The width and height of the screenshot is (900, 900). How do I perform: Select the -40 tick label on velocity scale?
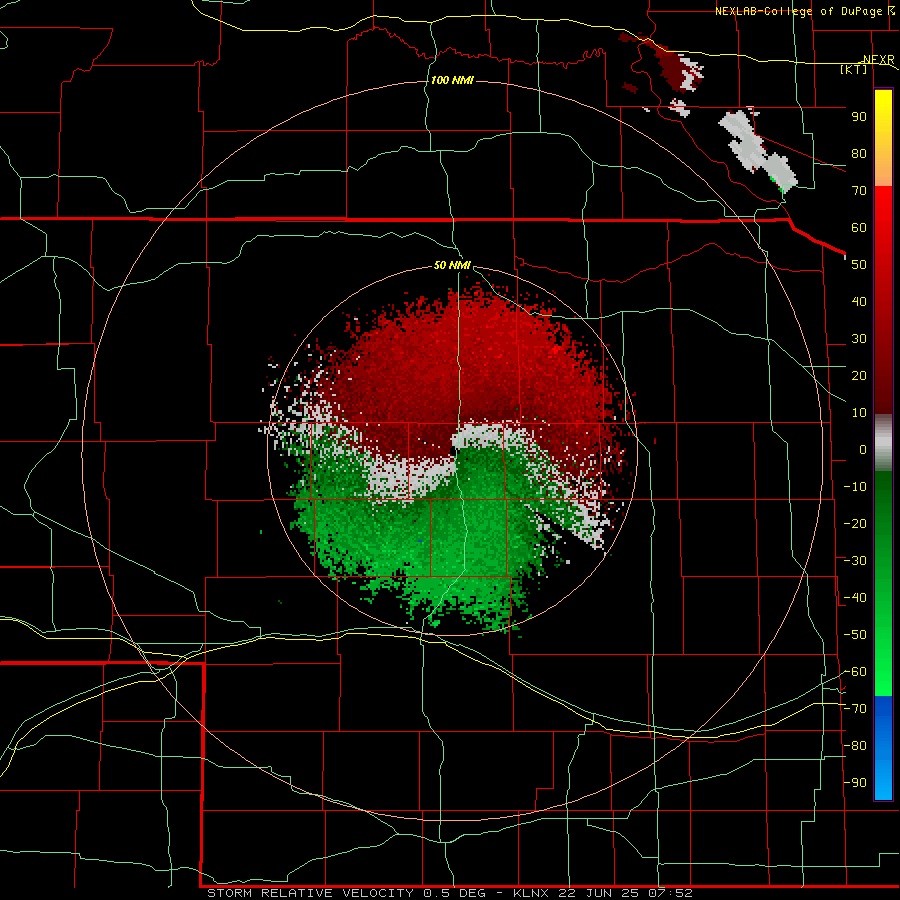tap(855, 598)
